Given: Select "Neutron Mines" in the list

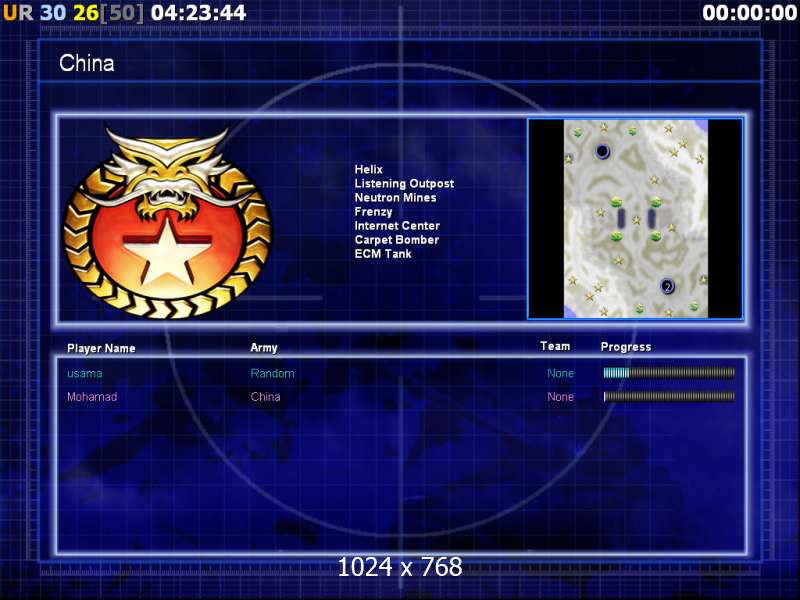Looking at the screenshot, I should pos(395,197).
